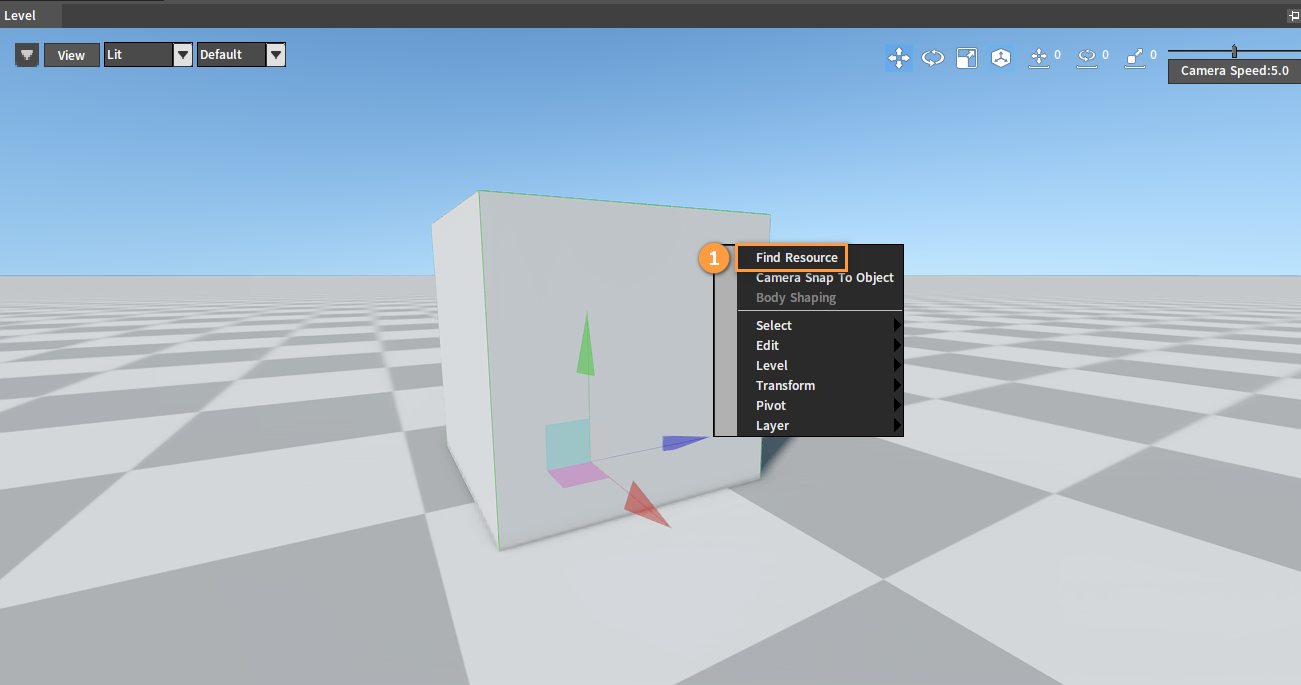Select the move translate tool icon
The image size is (1301, 685).
pos(899,58)
